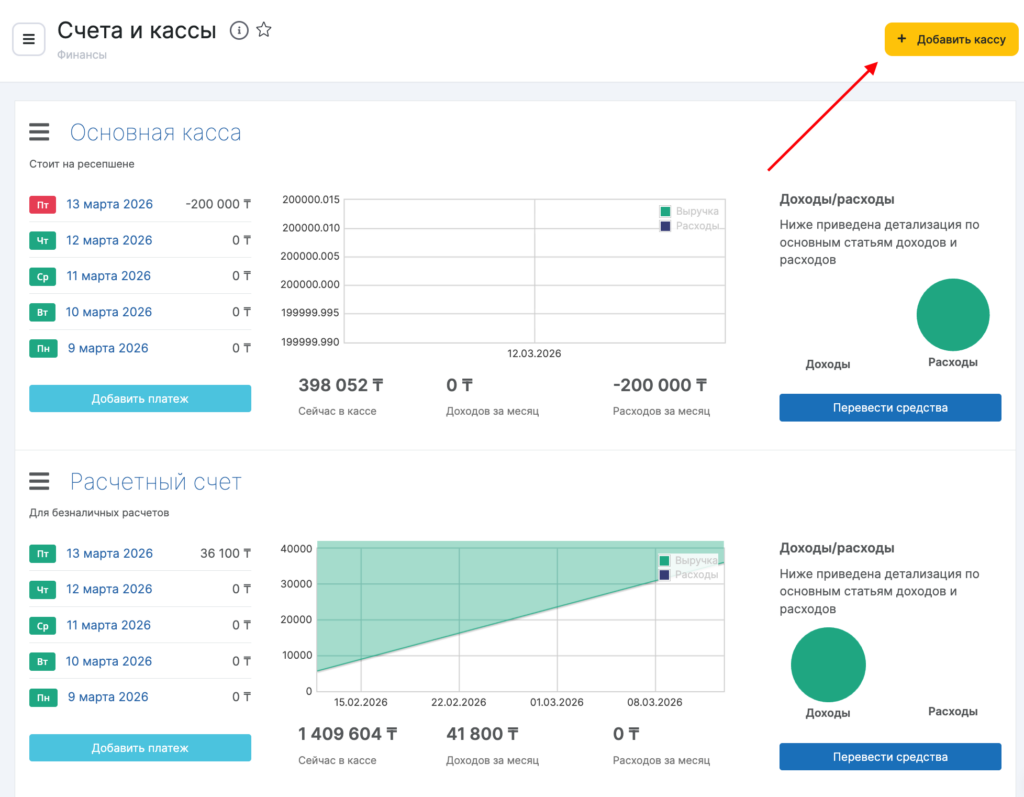Click the info icon beside page title
This screenshot has width=1024, height=797.
pos(239,30)
